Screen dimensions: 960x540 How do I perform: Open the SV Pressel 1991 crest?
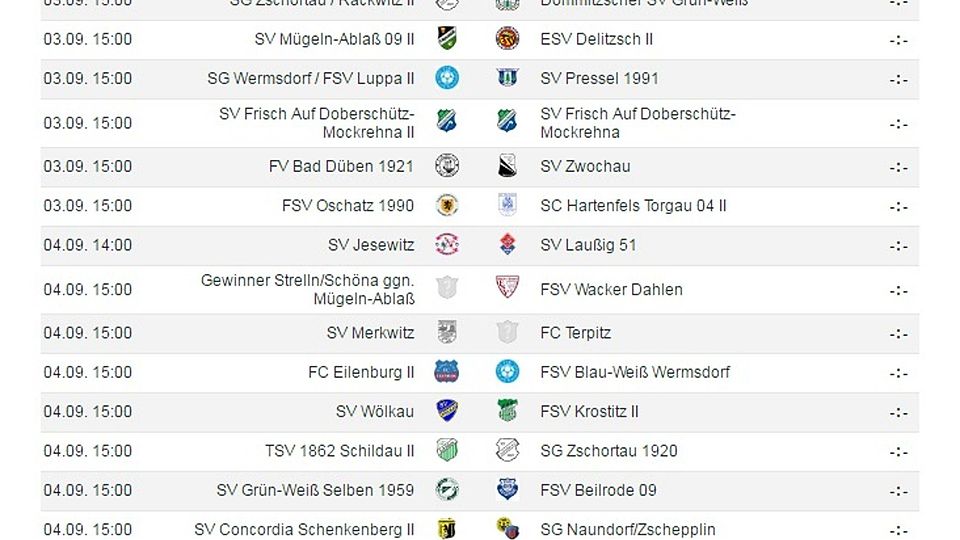click(507, 78)
